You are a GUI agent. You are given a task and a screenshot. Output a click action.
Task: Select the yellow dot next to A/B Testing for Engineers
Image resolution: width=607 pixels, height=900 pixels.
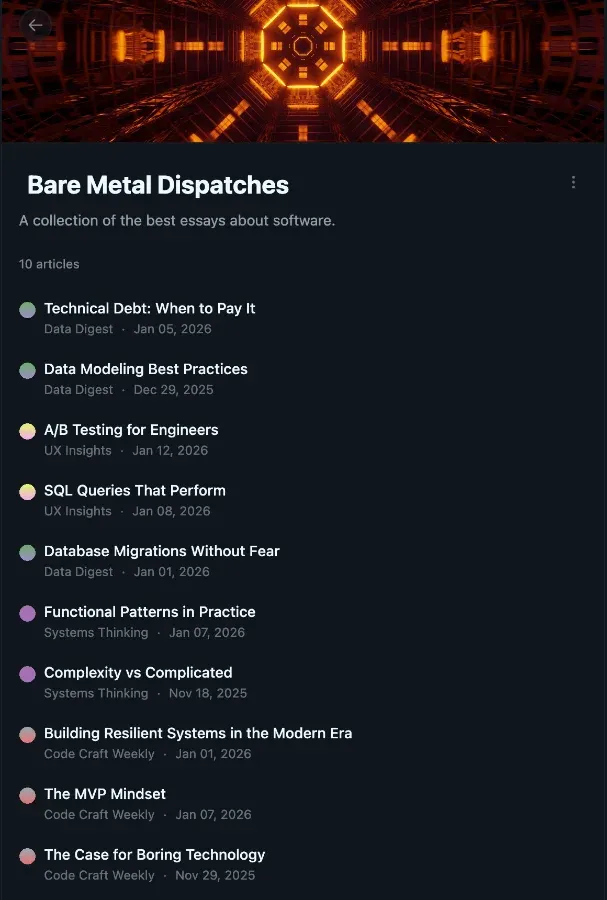tap(27, 431)
